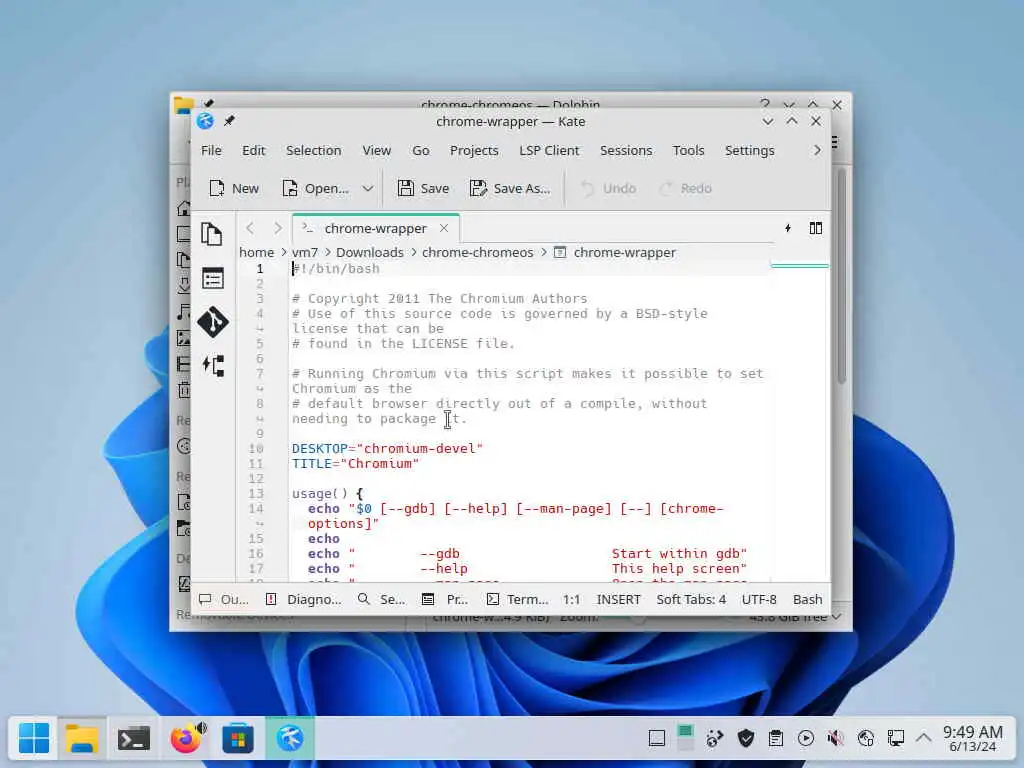
Task: Toggle the Kate keep-above pin icon
Action: tap(229, 121)
